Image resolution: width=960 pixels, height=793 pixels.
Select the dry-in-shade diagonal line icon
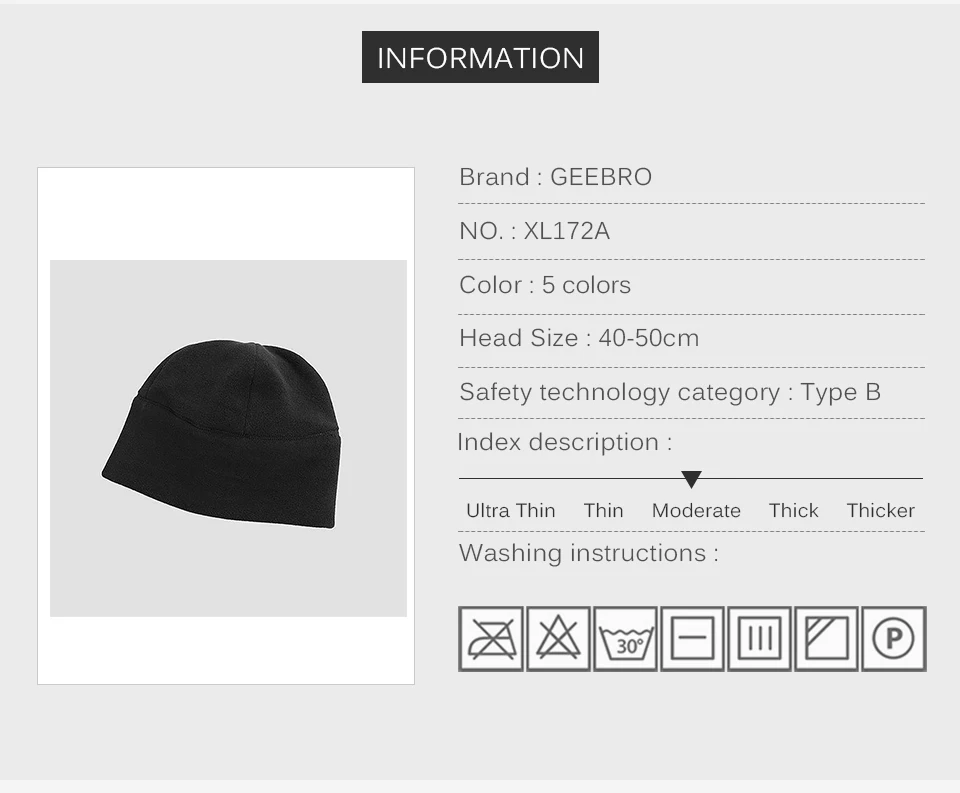(x=826, y=639)
